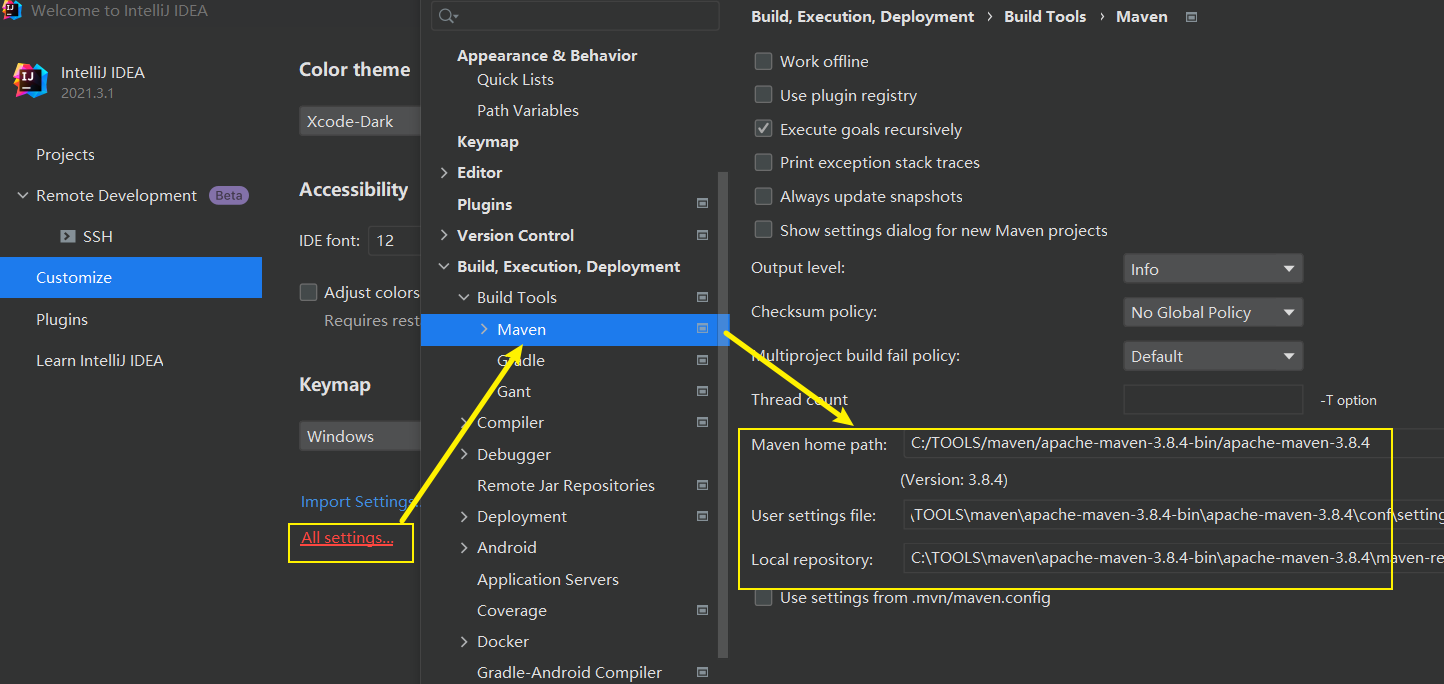The image size is (1444, 684).
Task: Click Build, Execution, Deployment breadcrumb
Action: click(862, 16)
